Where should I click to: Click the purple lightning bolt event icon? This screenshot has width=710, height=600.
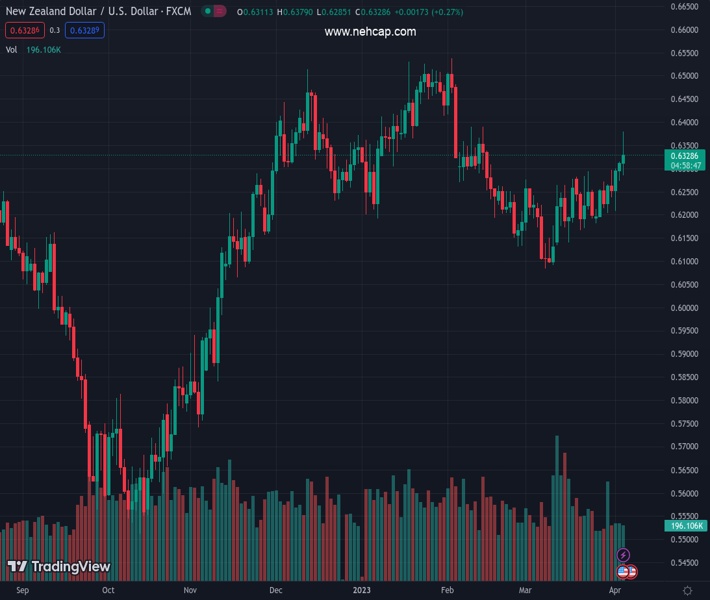point(624,555)
